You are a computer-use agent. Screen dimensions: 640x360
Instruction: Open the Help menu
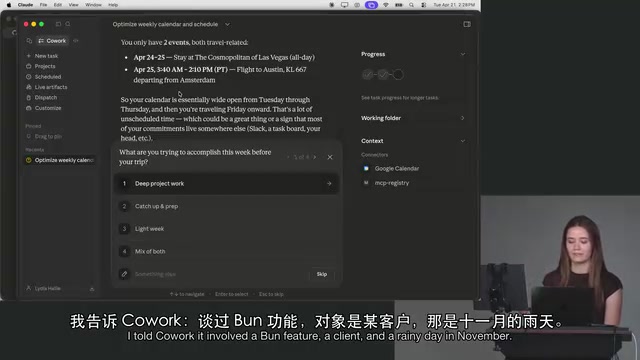(113, 5)
